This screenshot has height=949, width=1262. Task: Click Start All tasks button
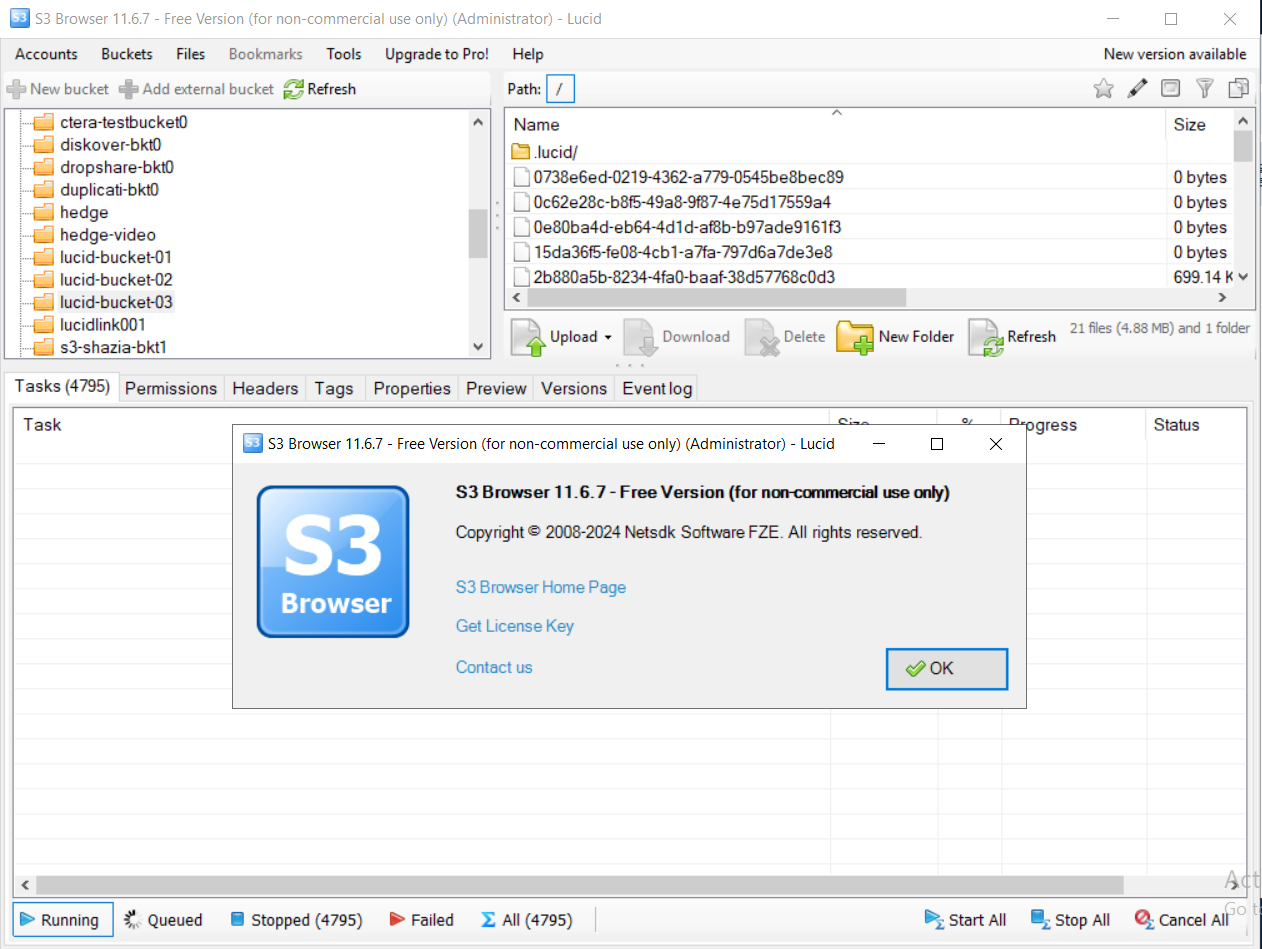tap(966, 920)
